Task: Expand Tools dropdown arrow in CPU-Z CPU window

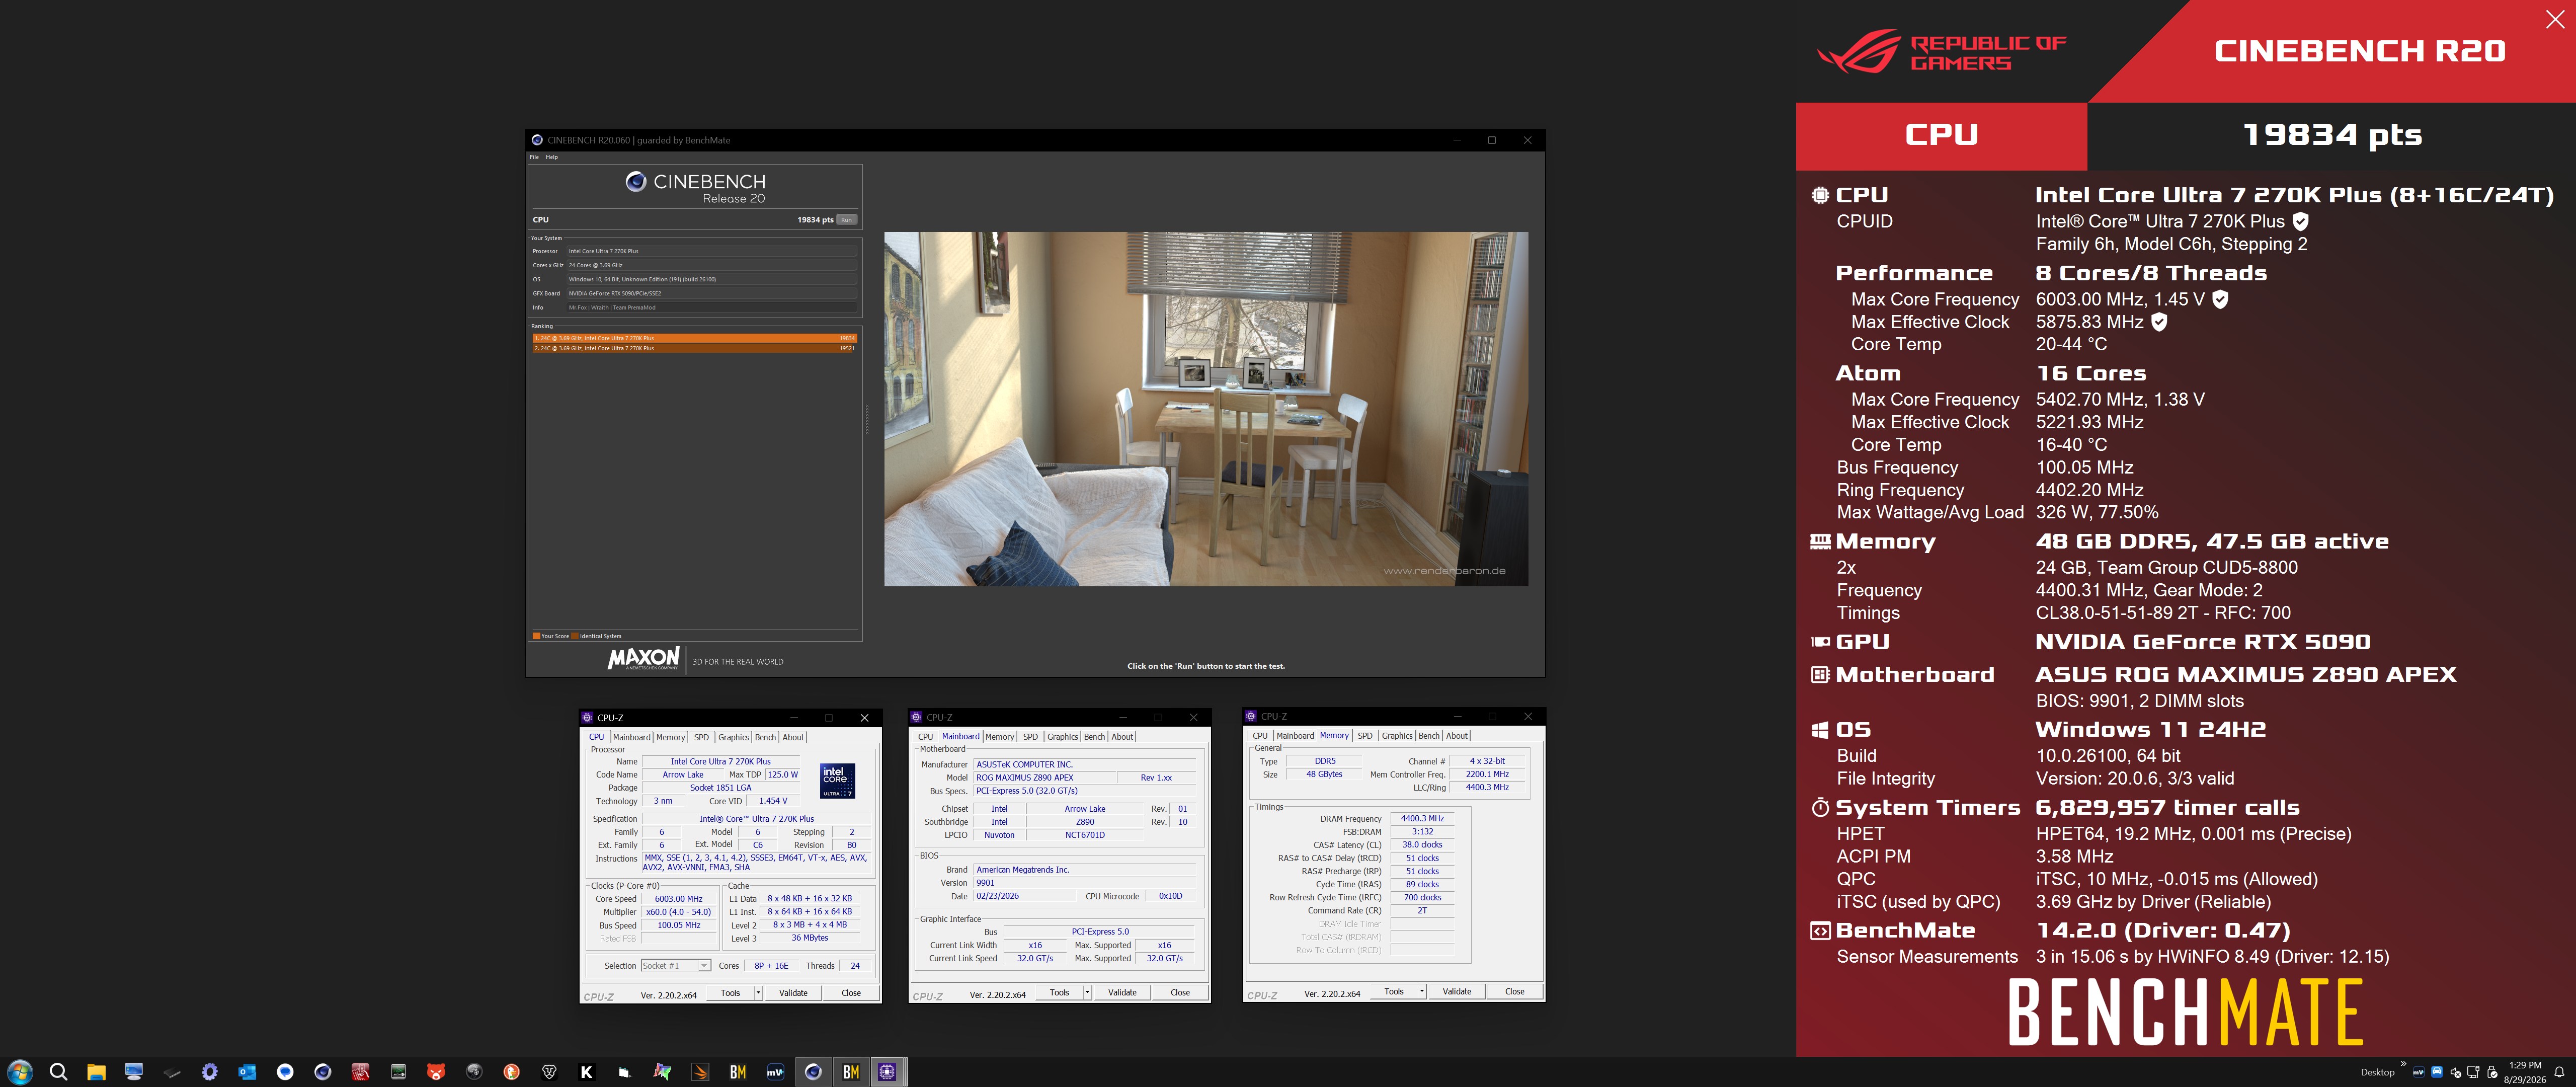Action: tap(758, 993)
